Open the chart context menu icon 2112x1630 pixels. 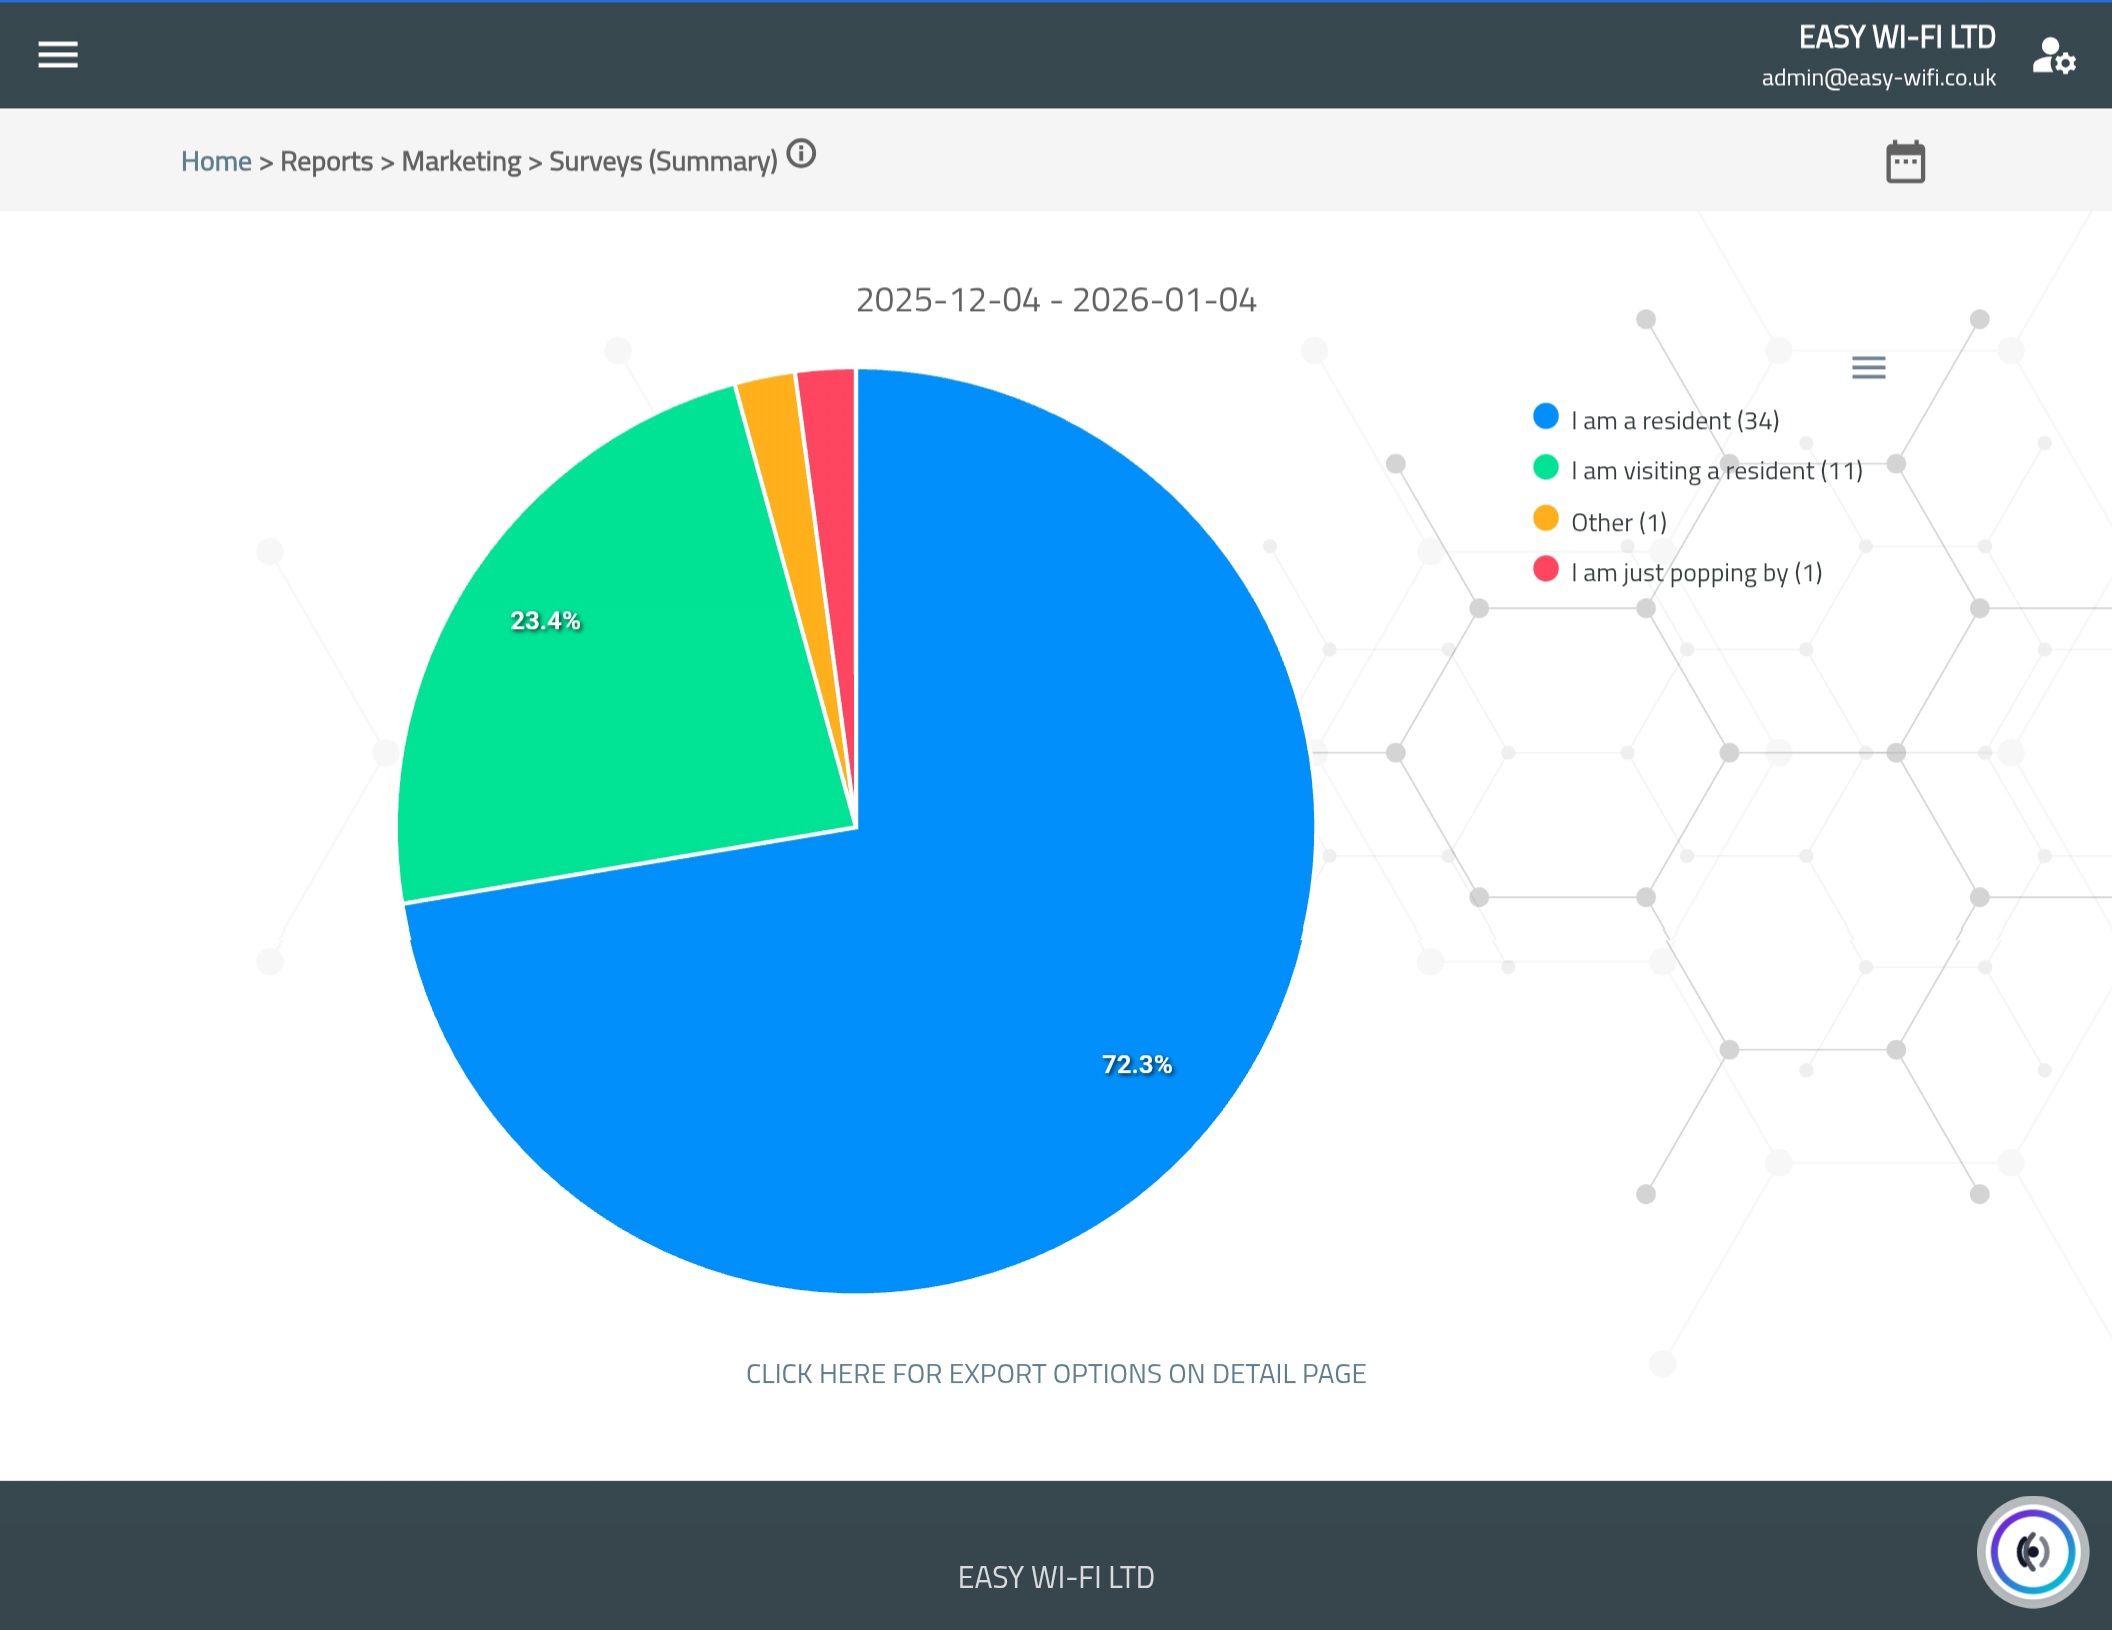1868,368
